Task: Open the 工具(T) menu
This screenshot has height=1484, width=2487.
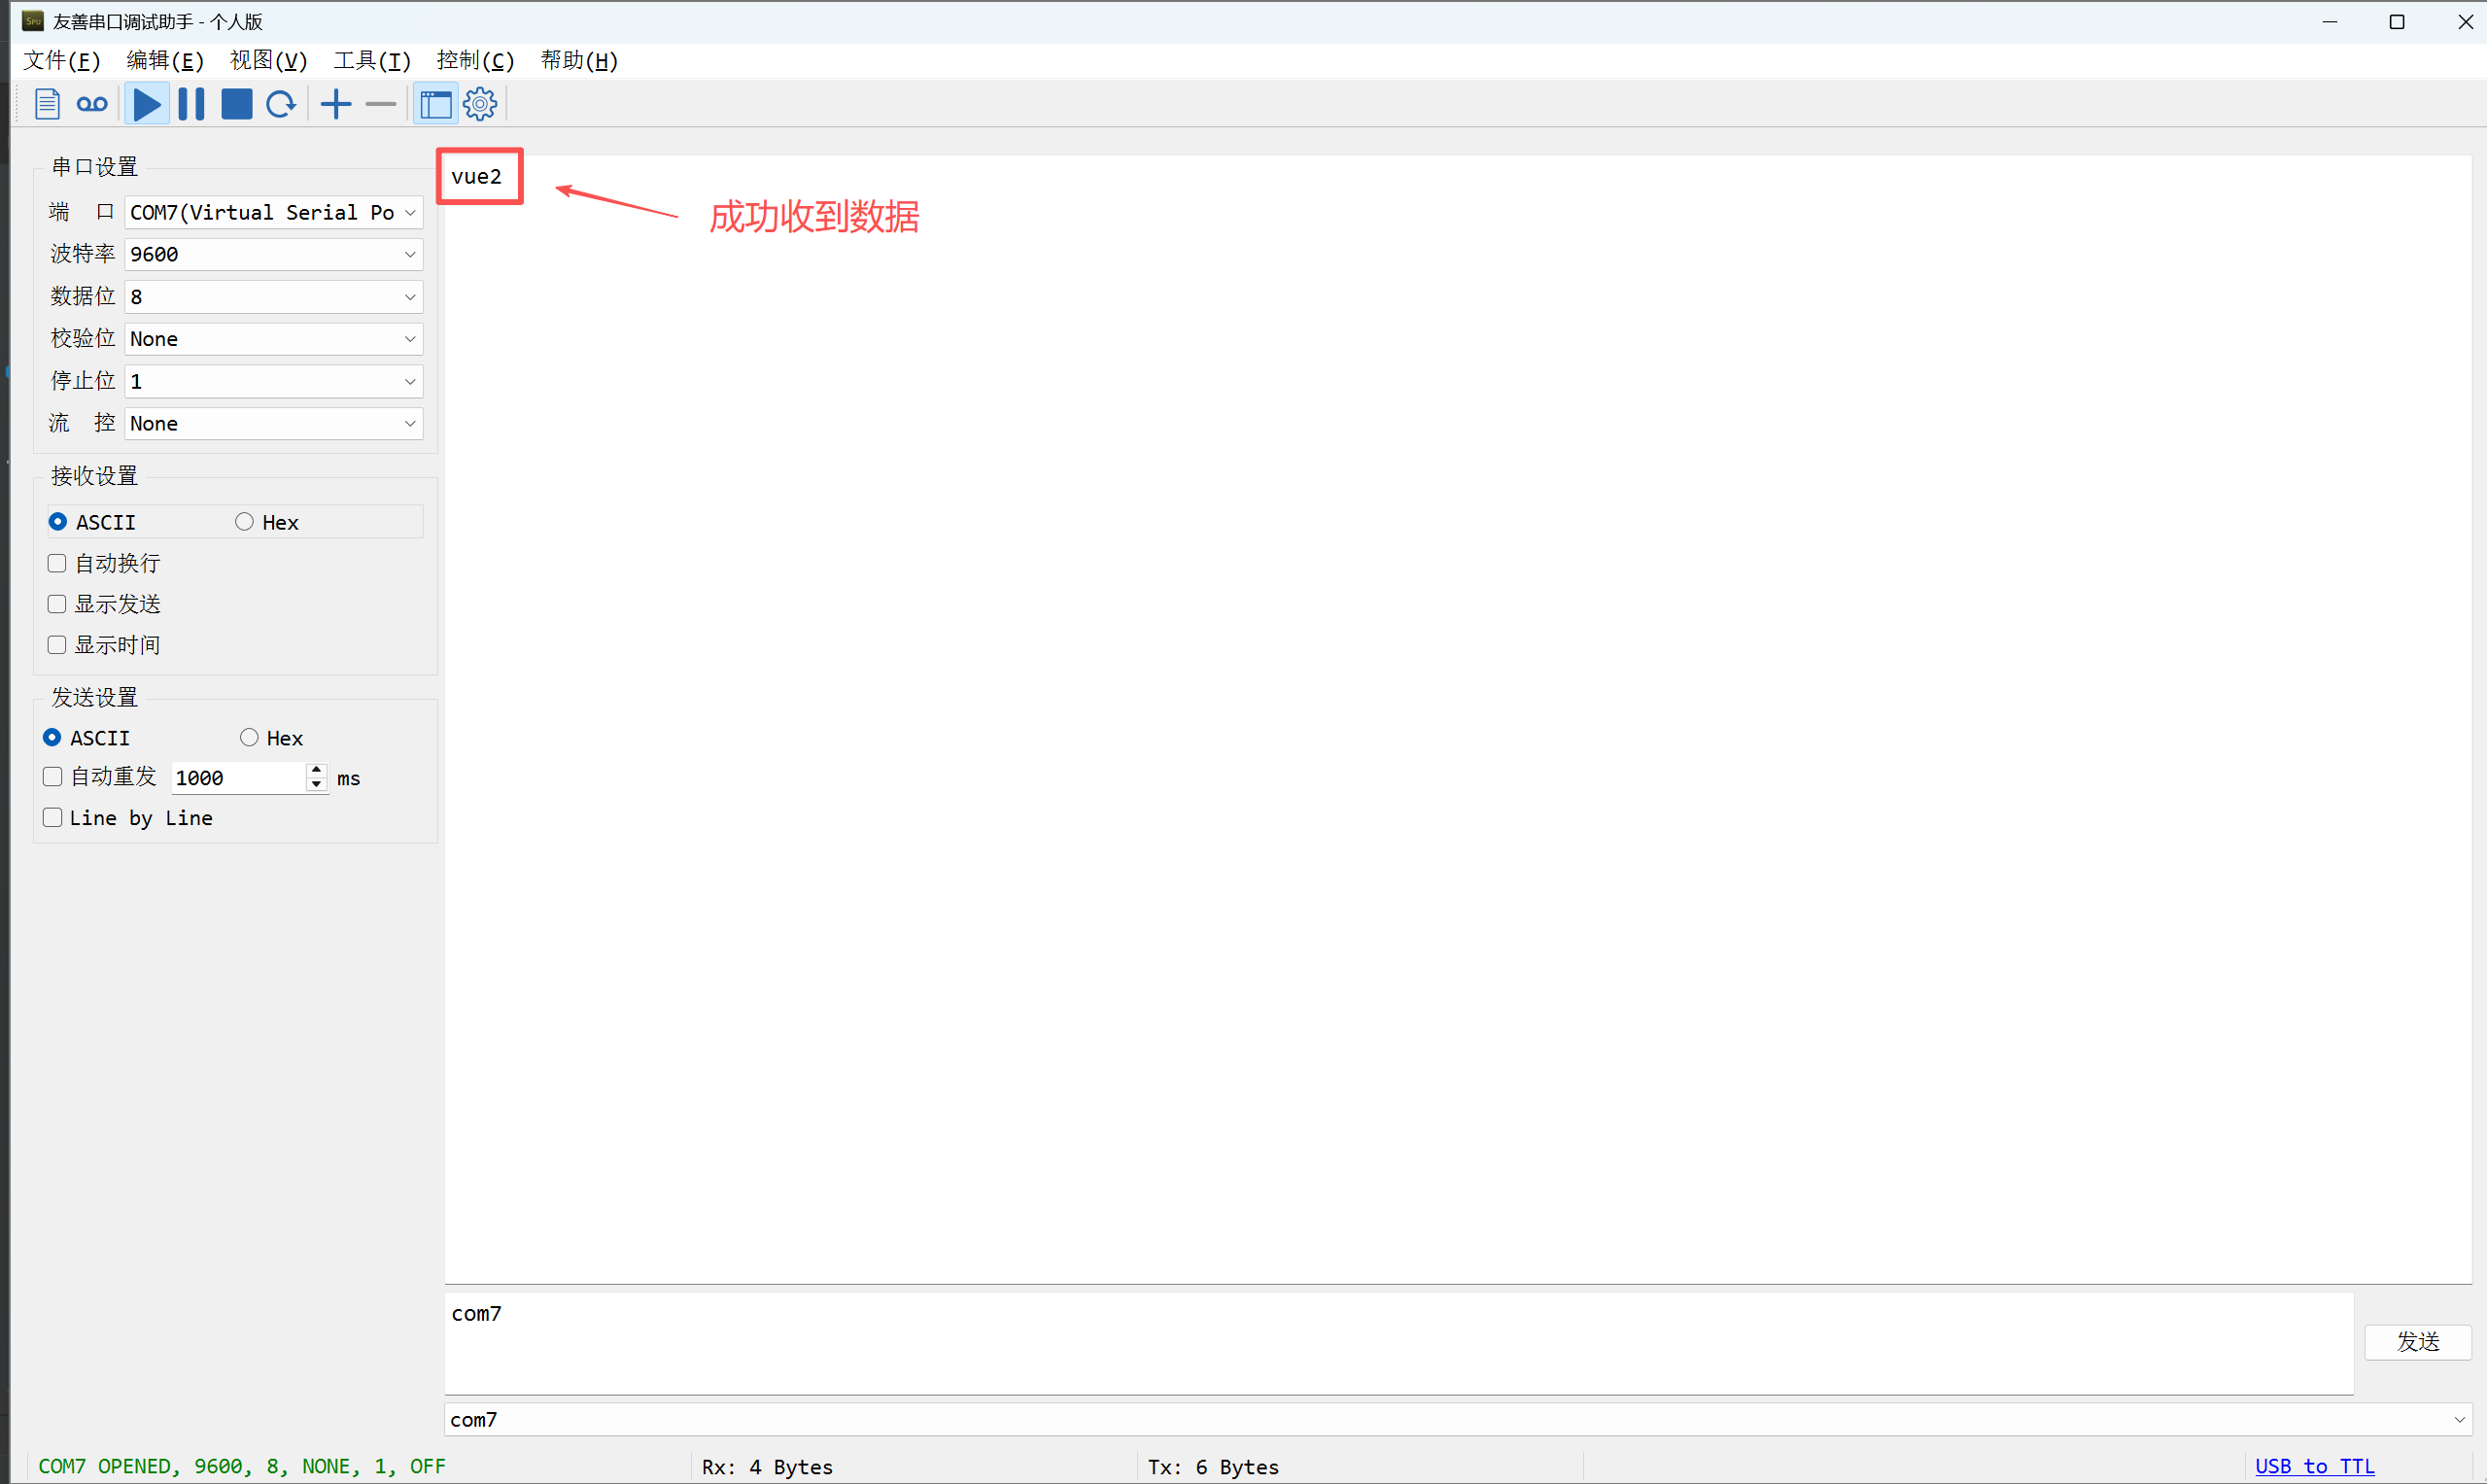Action: pyautogui.click(x=372, y=61)
